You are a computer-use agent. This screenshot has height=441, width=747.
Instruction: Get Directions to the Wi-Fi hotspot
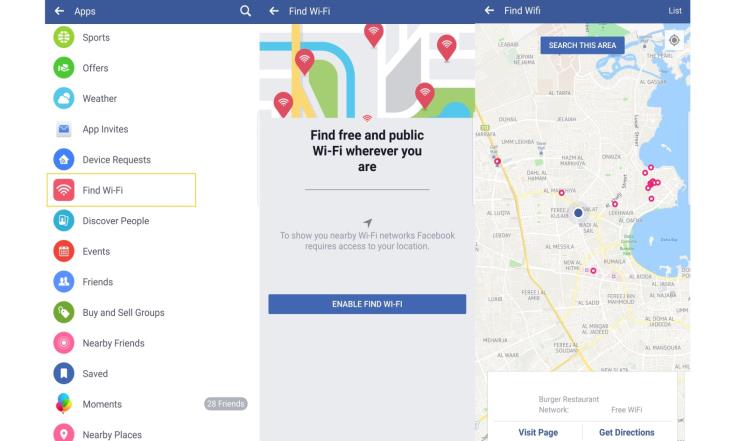click(626, 432)
